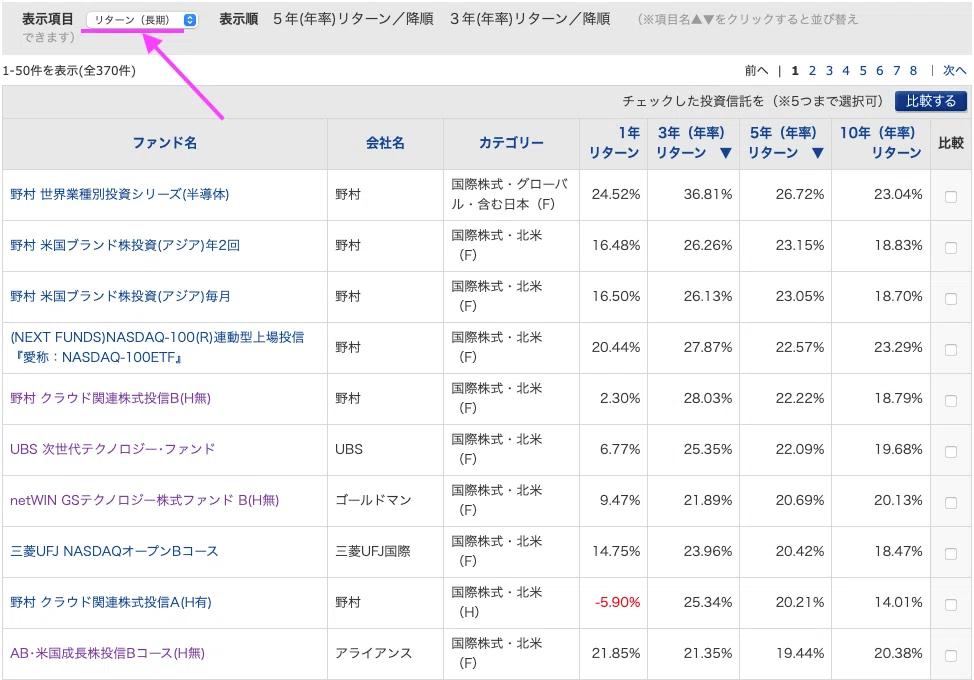Click the negative -5.90% return value
974x680 pixels.
pos(617,602)
